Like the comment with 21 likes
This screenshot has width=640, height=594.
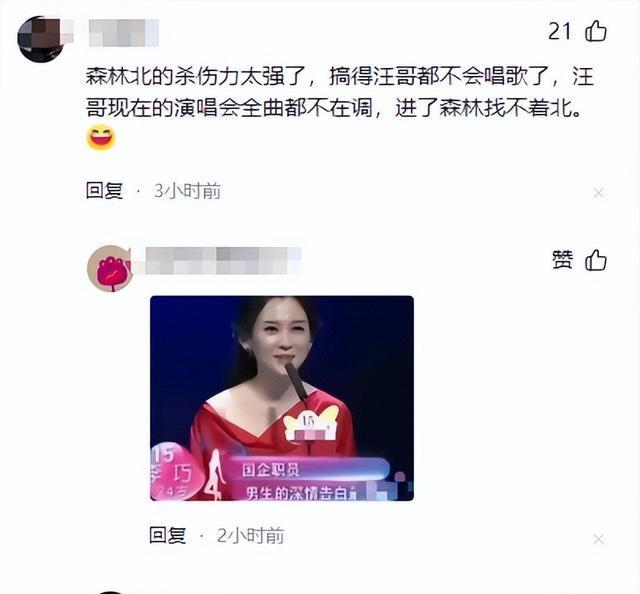596,31
